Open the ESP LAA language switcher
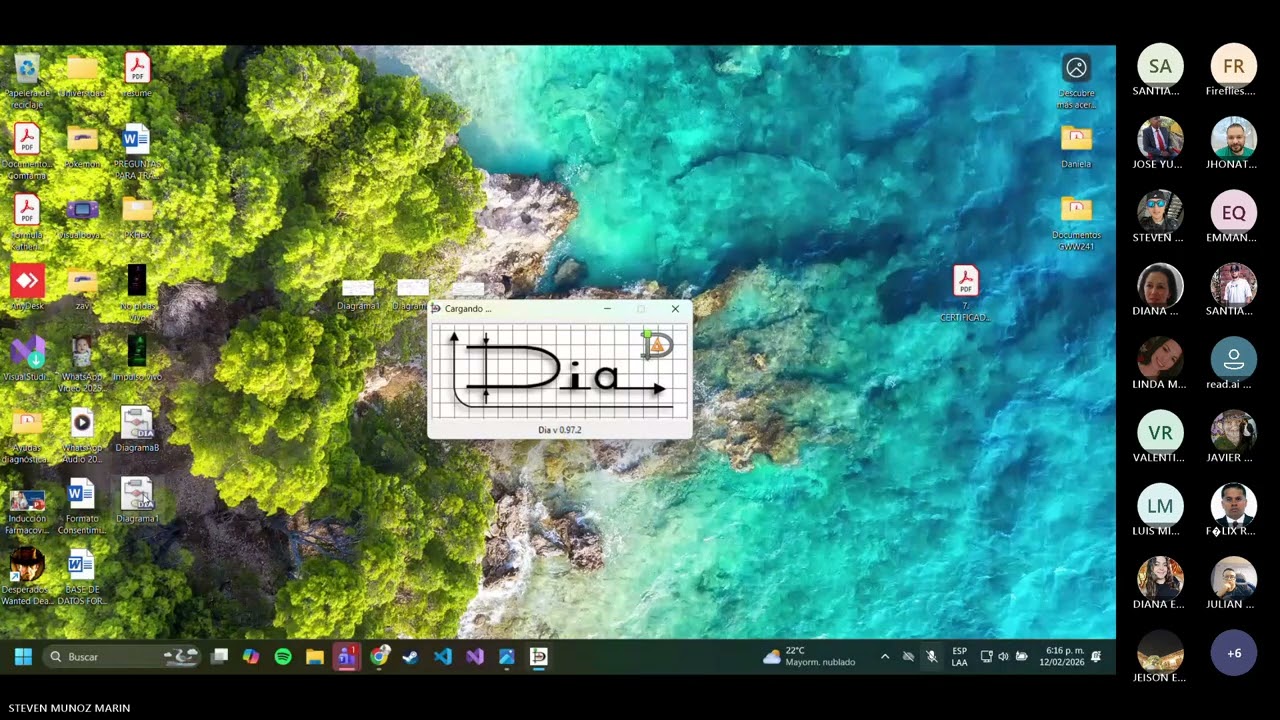 coord(959,657)
